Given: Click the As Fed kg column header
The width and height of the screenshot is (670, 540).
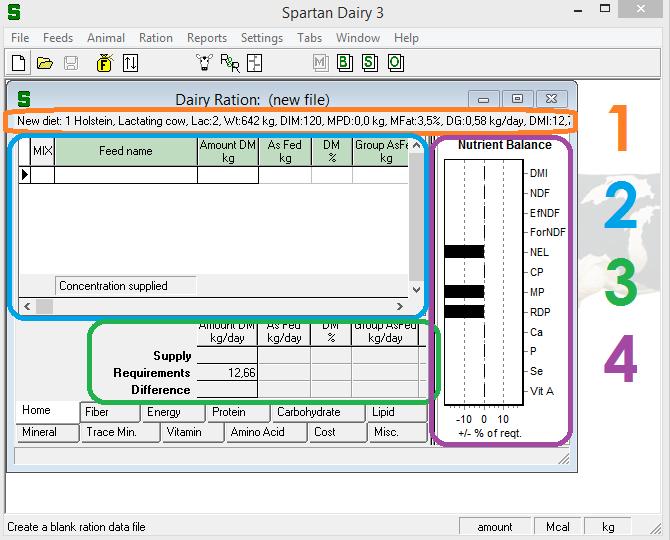Looking at the screenshot, I should pos(285,151).
